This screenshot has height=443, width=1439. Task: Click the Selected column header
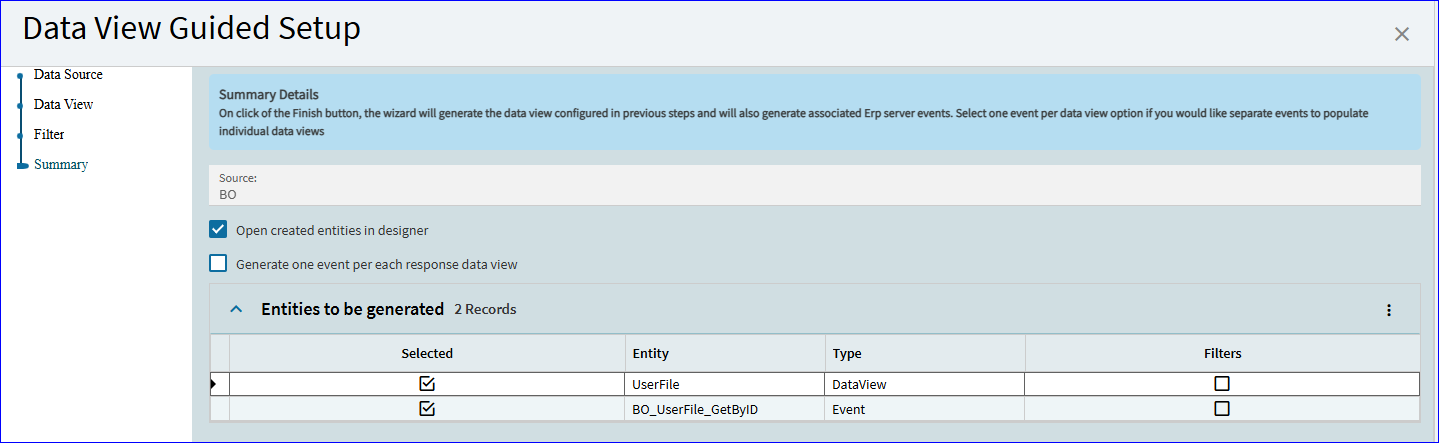[x=427, y=354]
